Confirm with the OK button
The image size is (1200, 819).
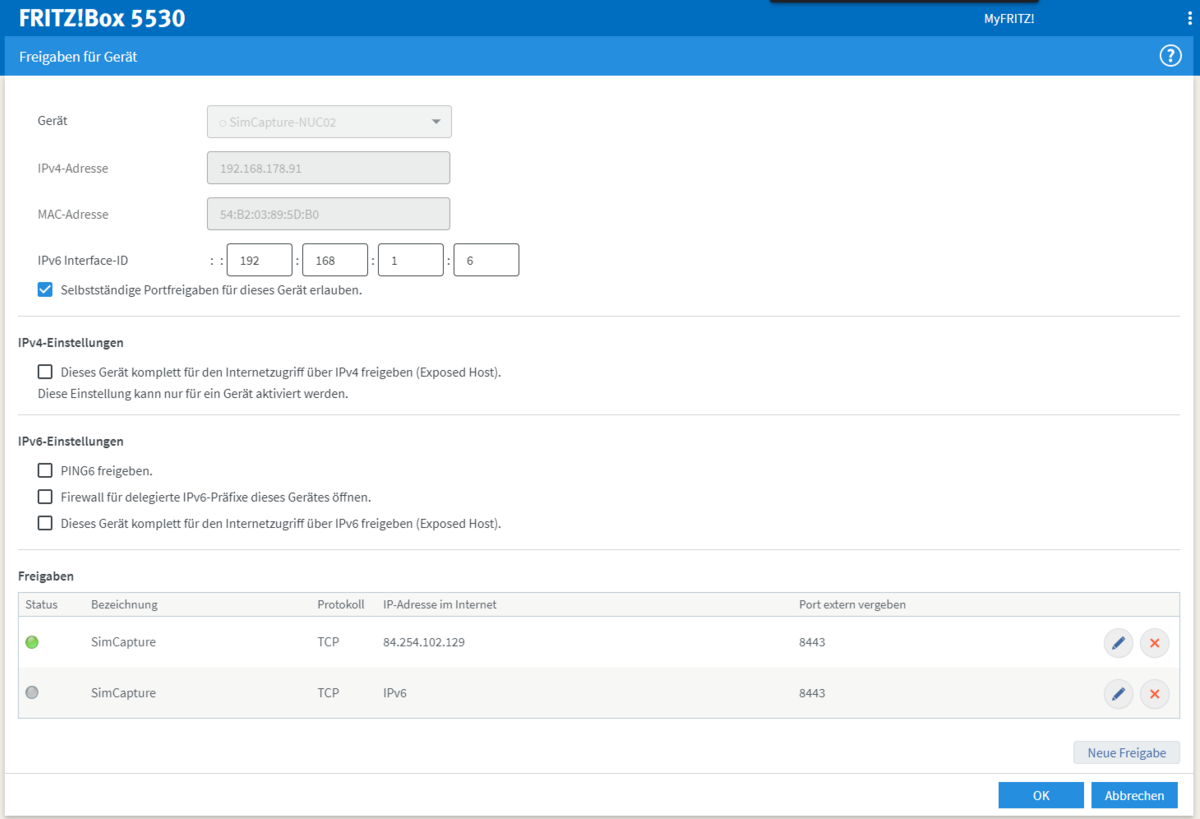1040,795
